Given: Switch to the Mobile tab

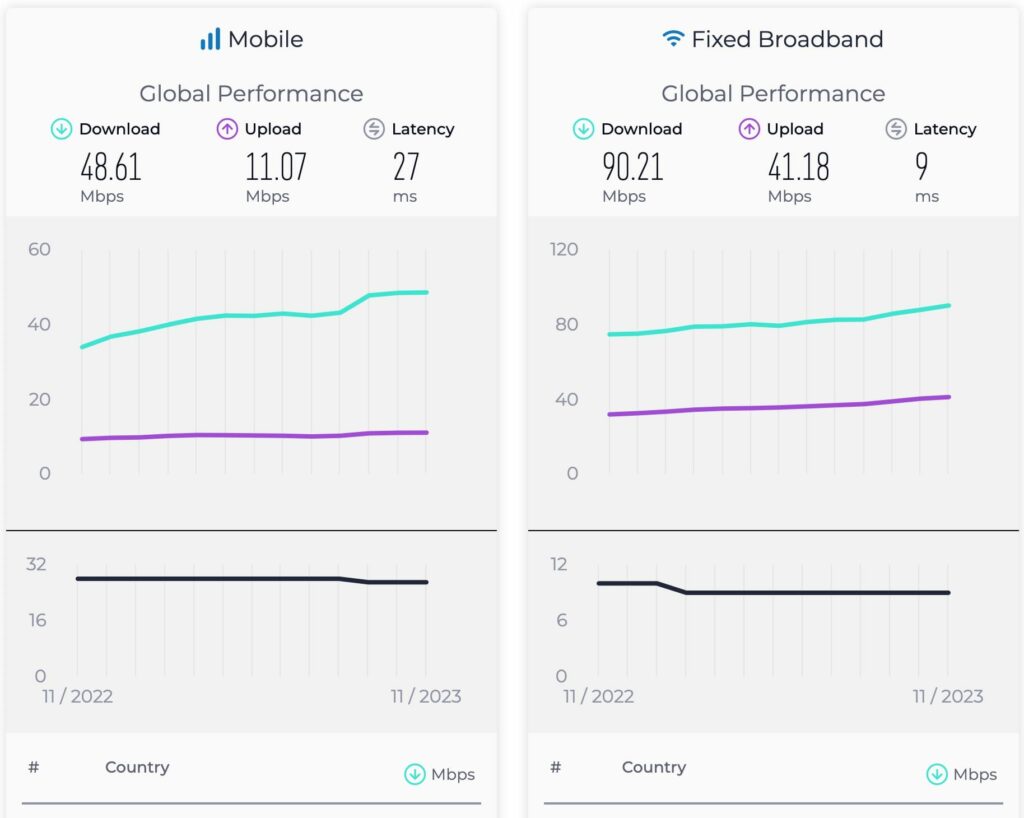Looking at the screenshot, I should pos(251,39).
